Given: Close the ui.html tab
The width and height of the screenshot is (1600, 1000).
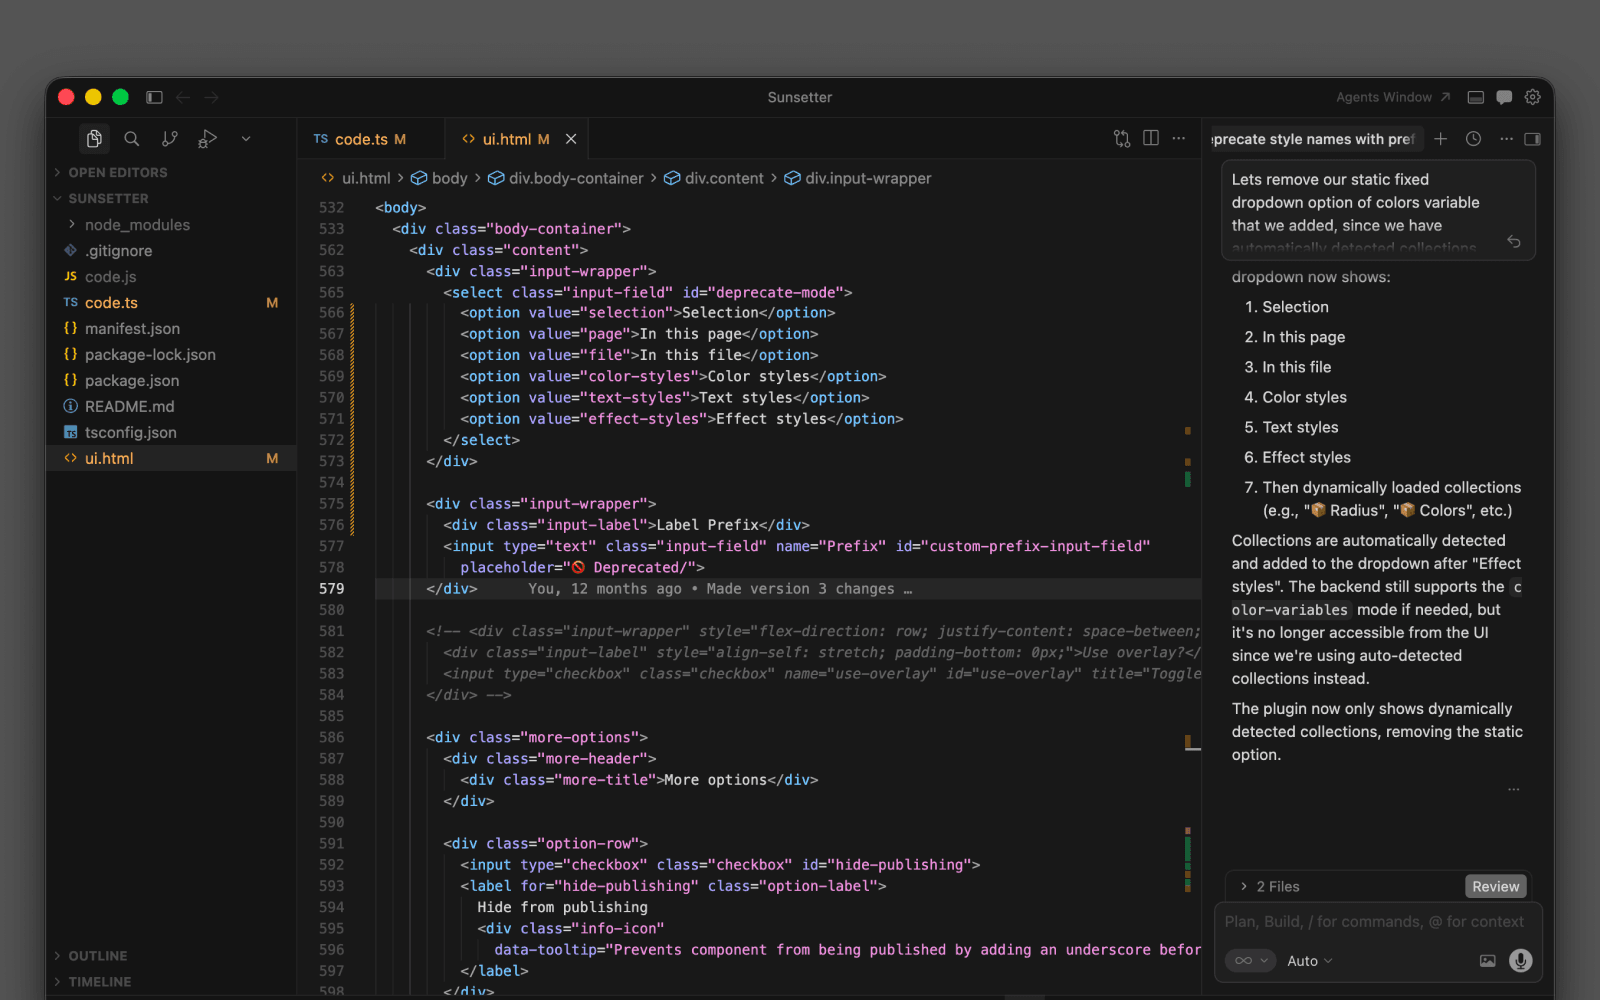Looking at the screenshot, I should pyautogui.click(x=571, y=139).
